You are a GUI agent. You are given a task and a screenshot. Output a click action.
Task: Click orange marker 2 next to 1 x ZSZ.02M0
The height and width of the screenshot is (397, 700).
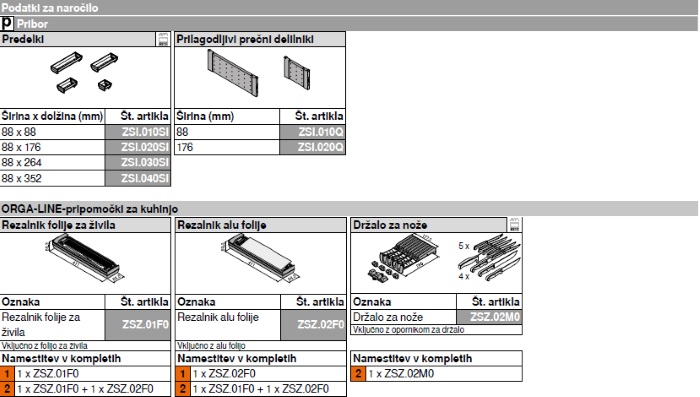click(x=358, y=373)
